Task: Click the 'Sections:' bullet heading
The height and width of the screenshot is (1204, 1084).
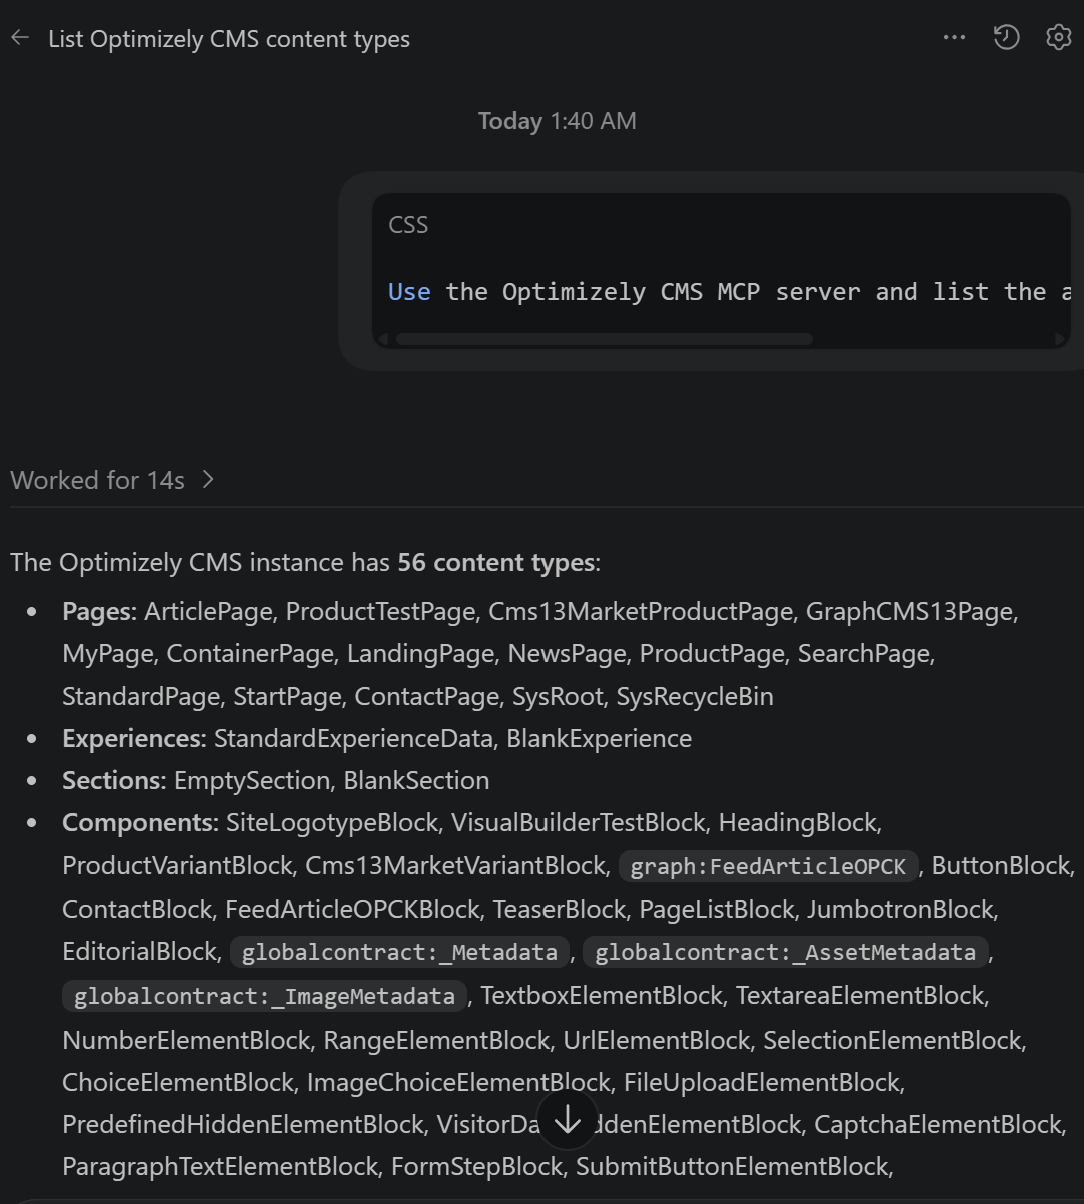Action: click(x=115, y=780)
